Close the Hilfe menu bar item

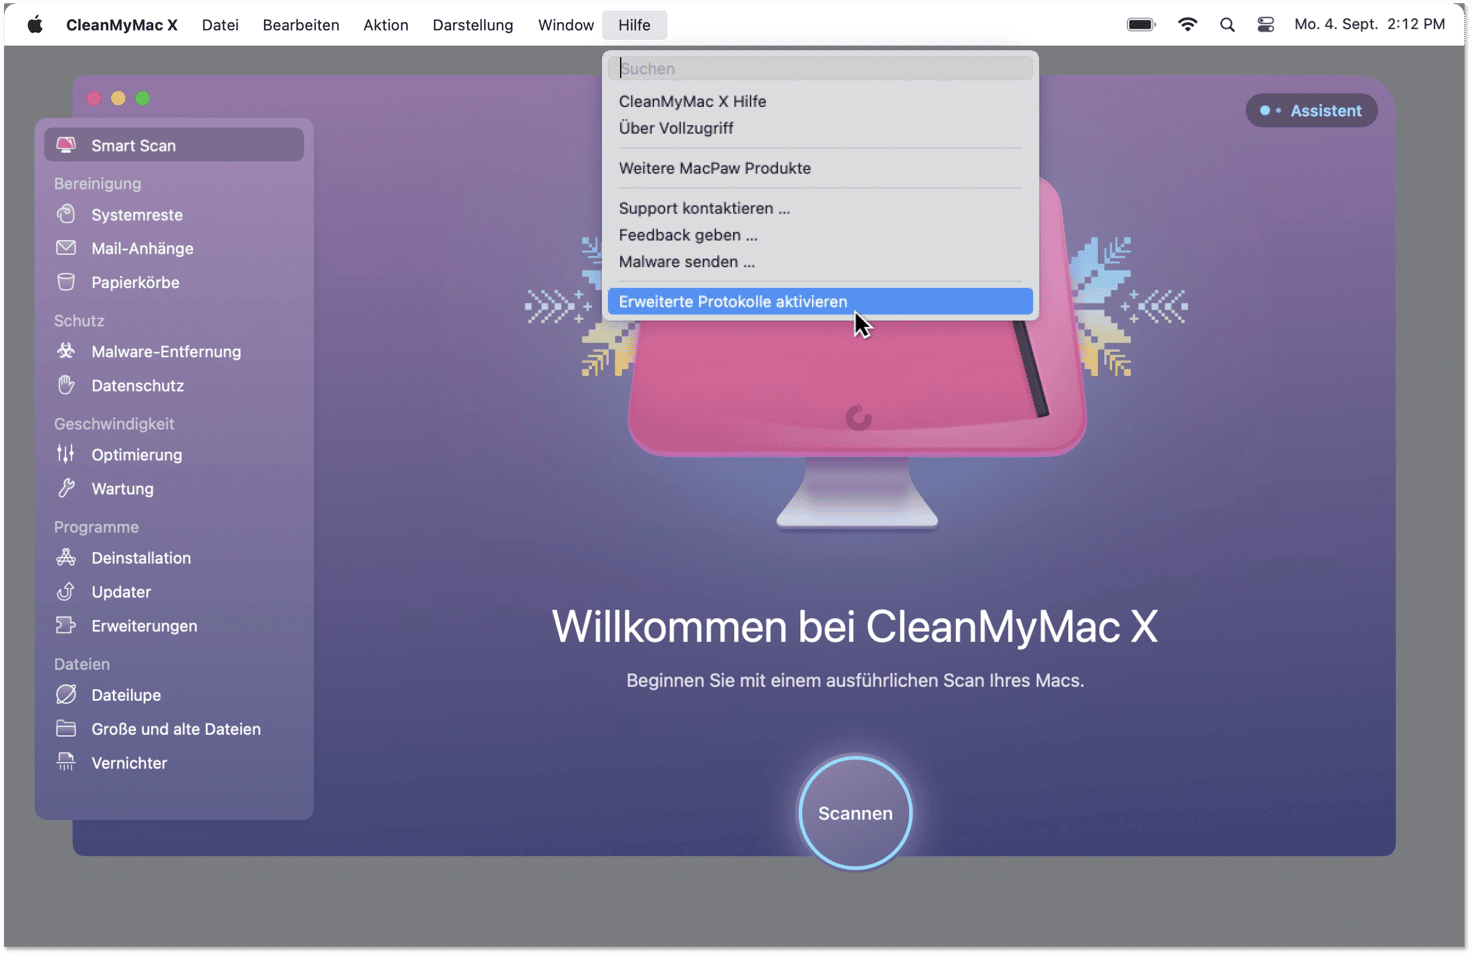pyautogui.click(x=634, y=25)
